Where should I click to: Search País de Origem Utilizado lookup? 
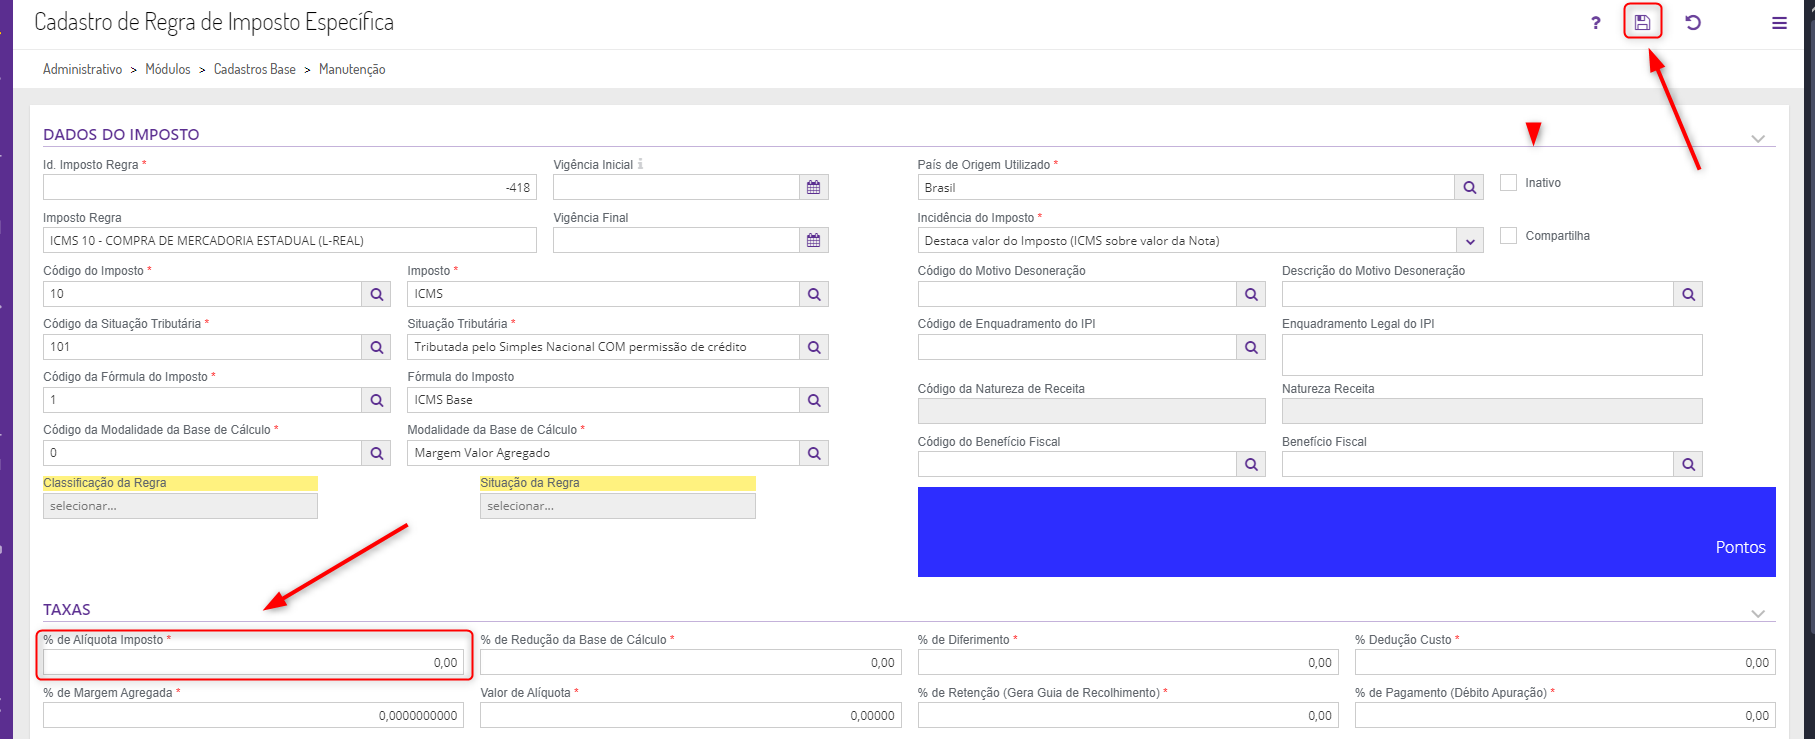point(1469,187)
